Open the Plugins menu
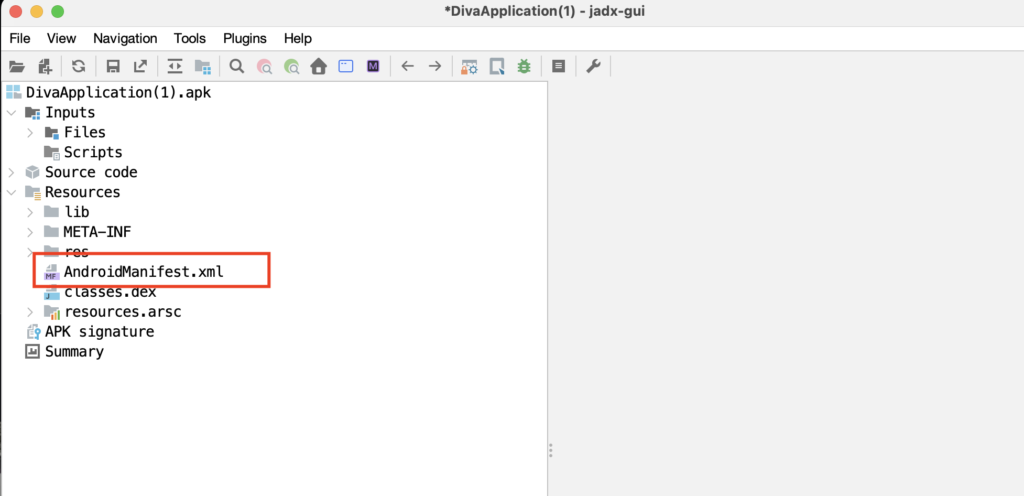 (245, 39)
